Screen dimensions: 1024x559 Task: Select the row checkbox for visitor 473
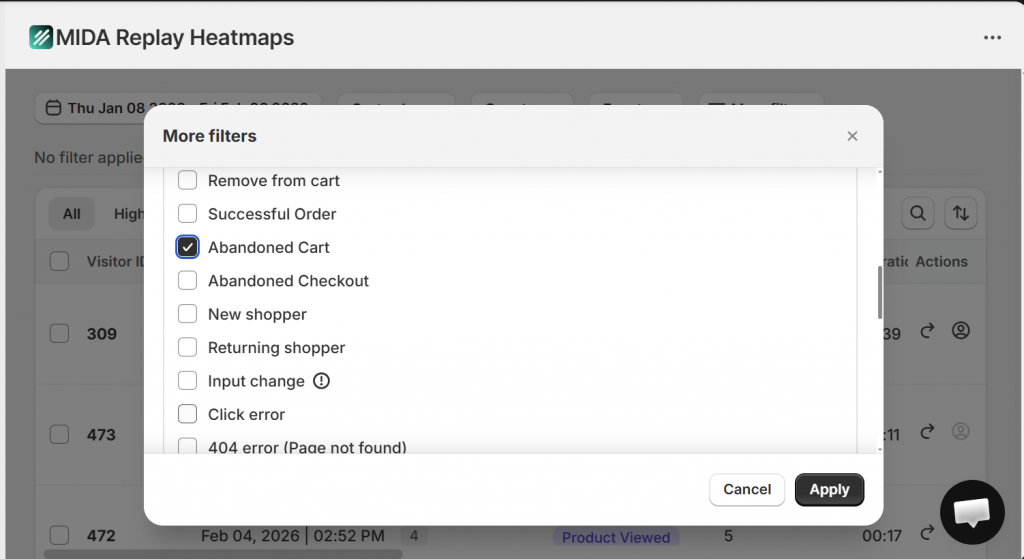[60, 434]
